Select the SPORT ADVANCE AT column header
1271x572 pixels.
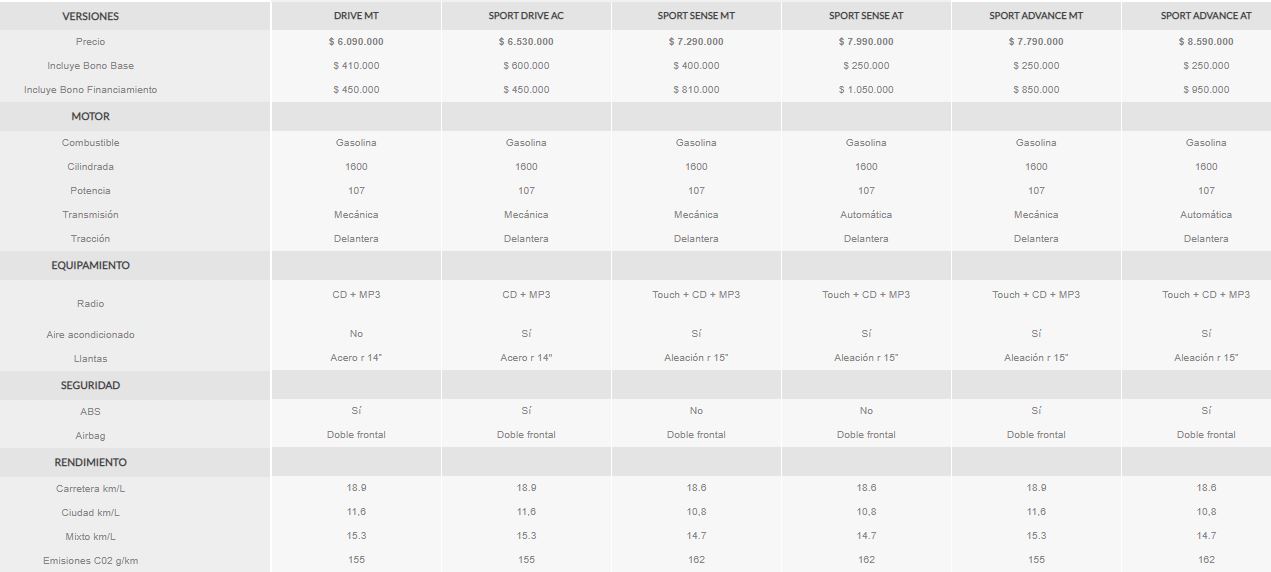click(1206, 16)
